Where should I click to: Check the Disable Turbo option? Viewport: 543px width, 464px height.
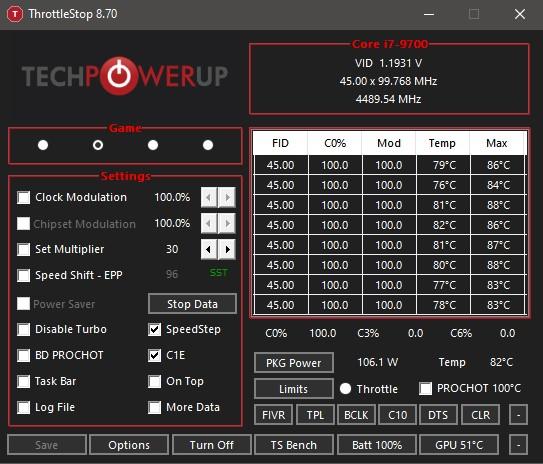click(x=24, y=329)
